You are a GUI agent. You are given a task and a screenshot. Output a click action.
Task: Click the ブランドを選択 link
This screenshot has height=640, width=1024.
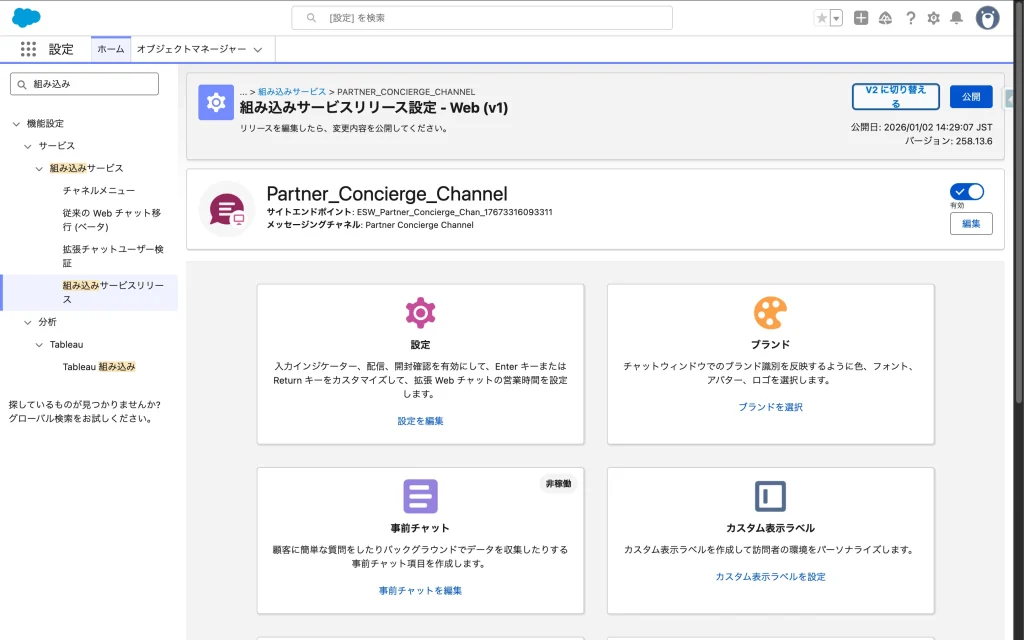pos(770,407)
